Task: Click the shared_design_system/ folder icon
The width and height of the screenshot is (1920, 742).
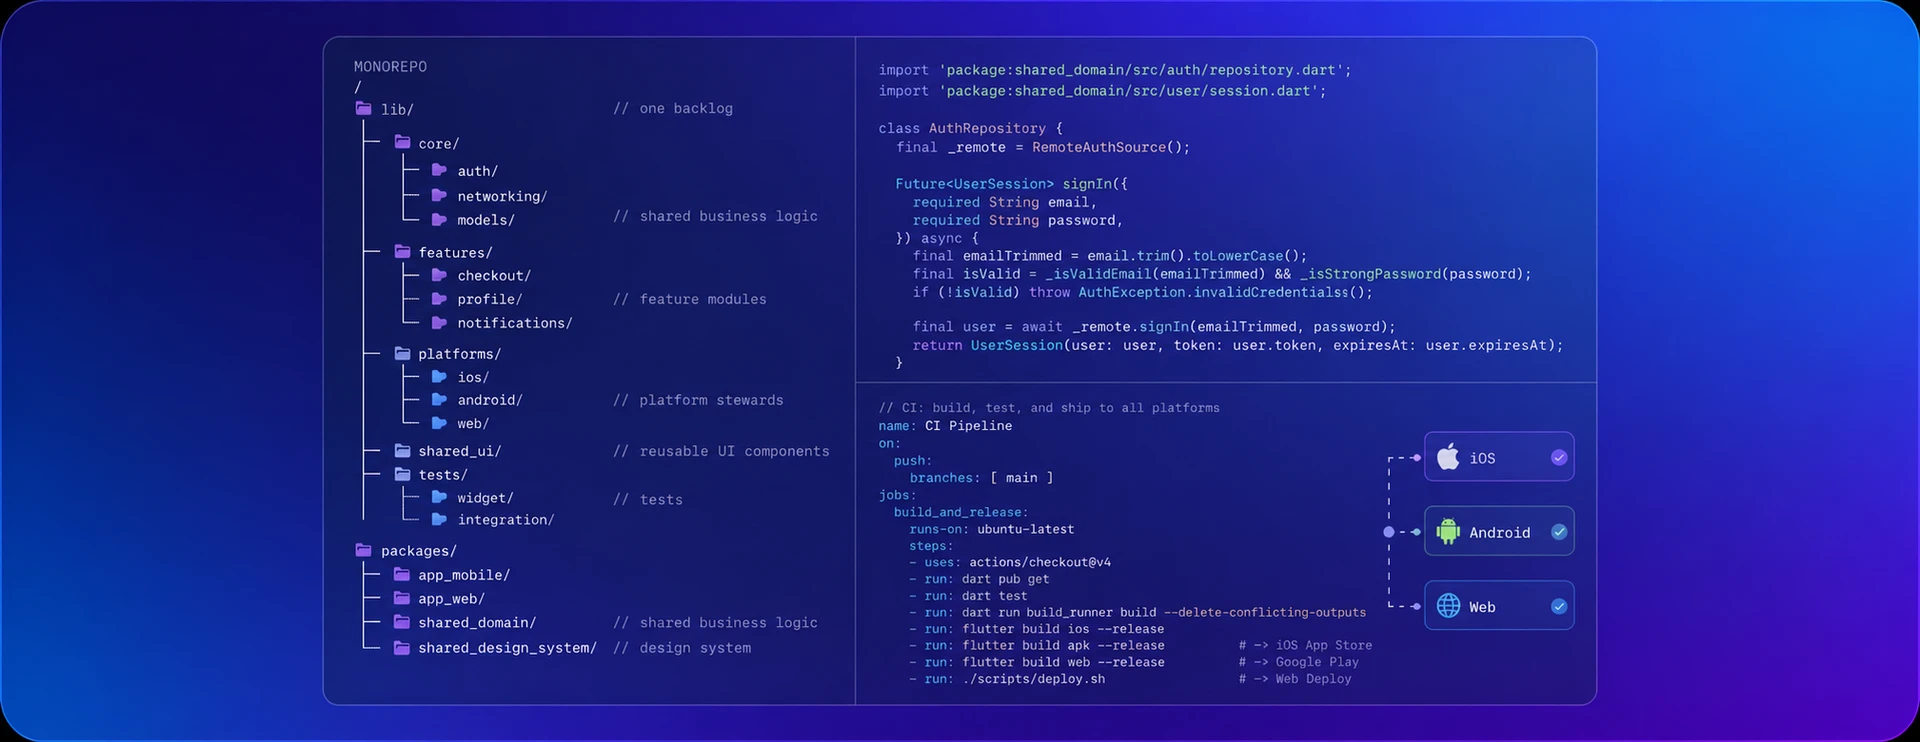Action: click(402, 647)
